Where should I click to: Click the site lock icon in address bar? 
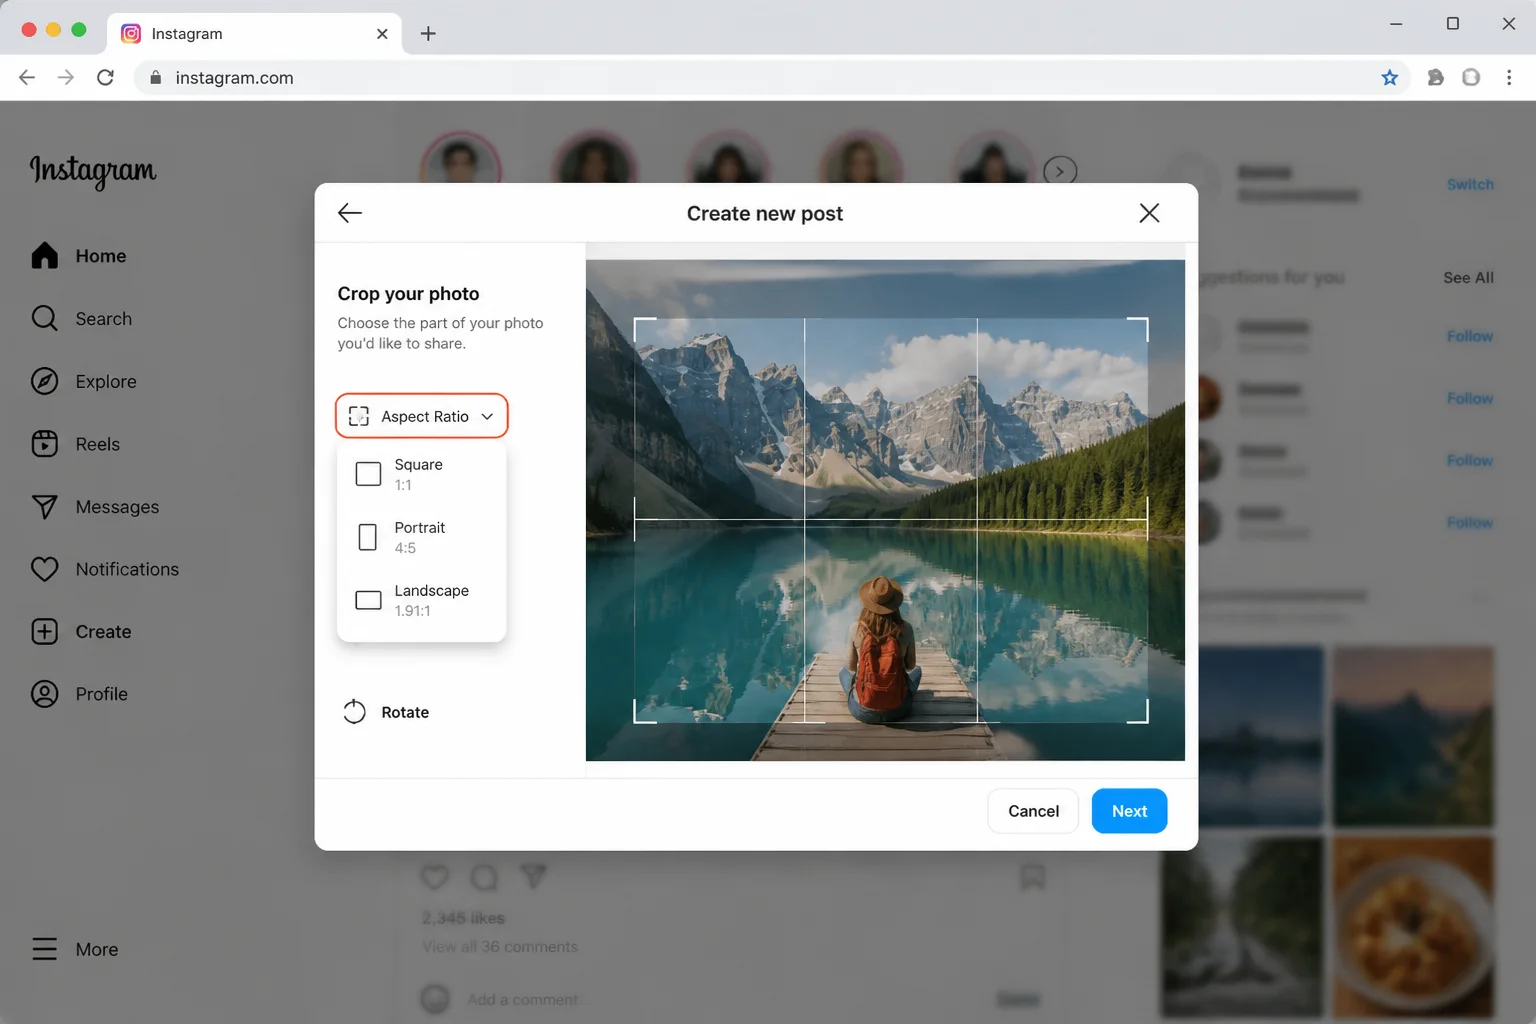tap(155, 77)
